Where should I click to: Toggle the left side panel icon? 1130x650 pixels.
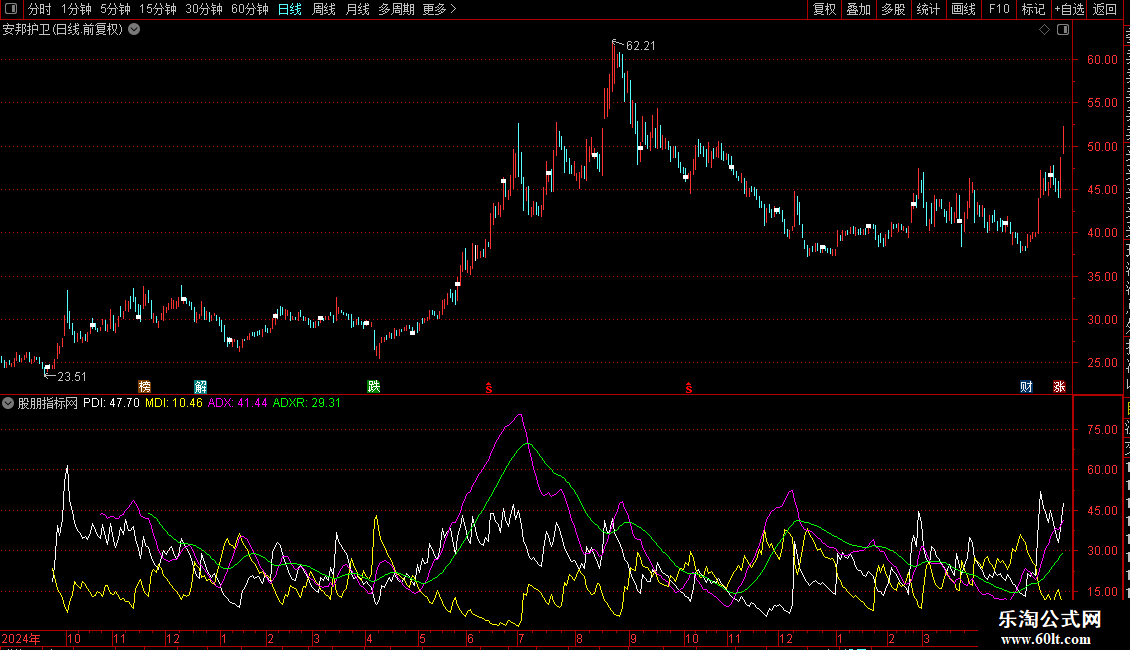11,9
